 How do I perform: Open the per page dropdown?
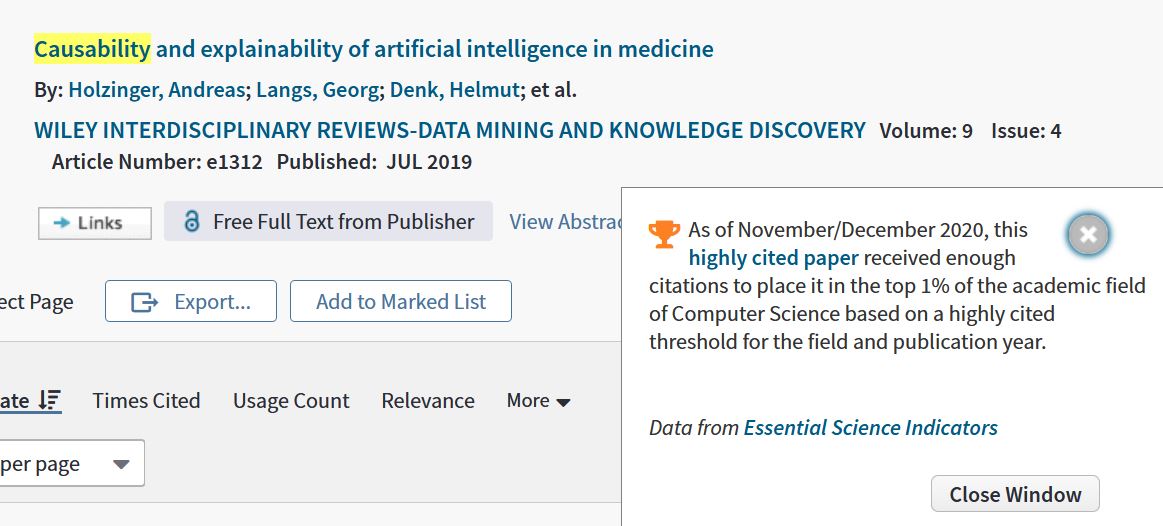(72, 463)
